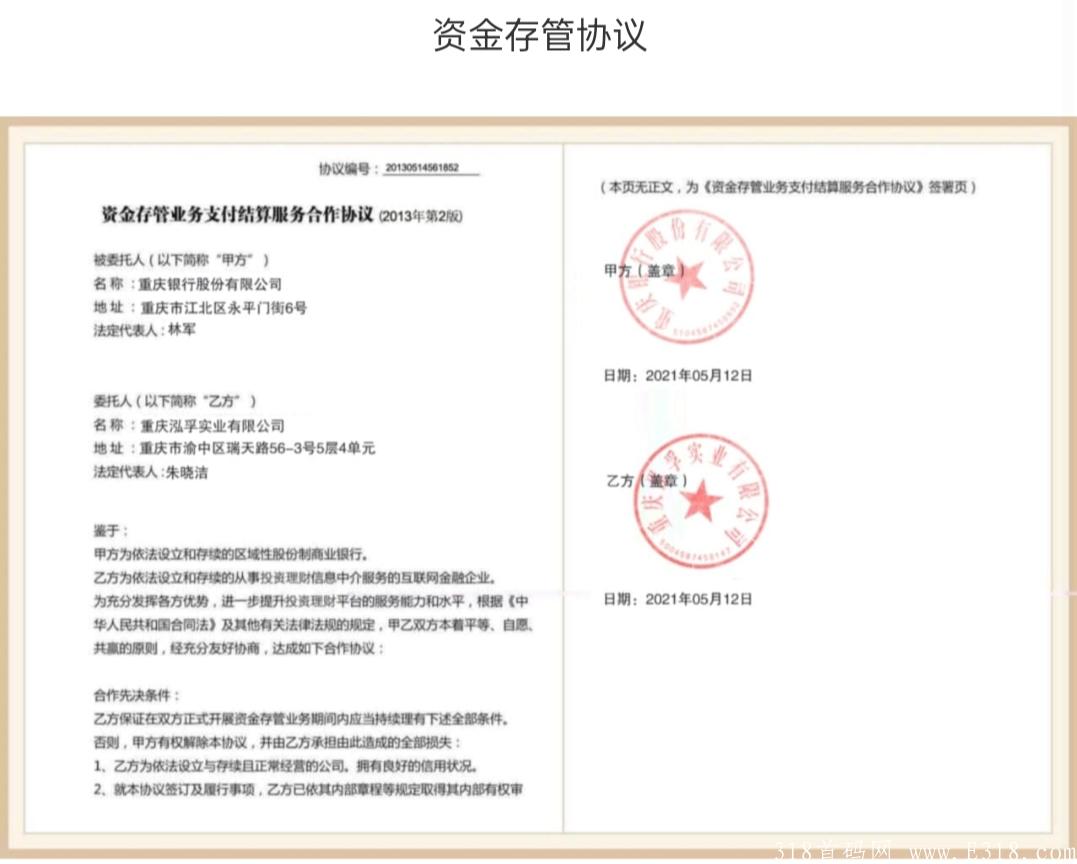The height and width of the screenshot is (864, 1077).
Task: Click the bold title 资金存管业务支付结算服务合作协议
Action: (237, 214)
